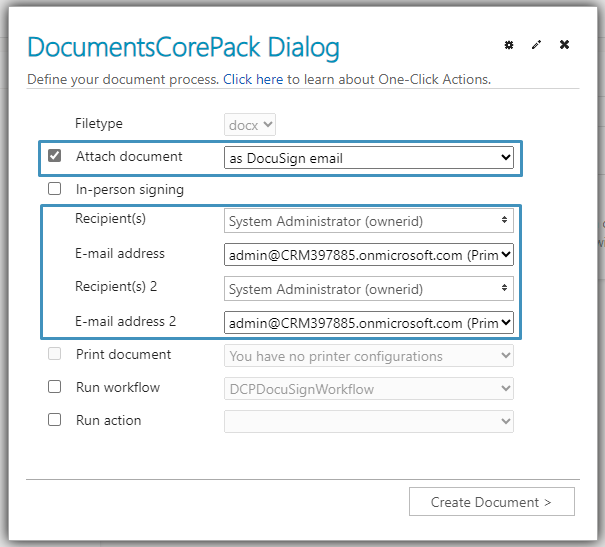Expand the printer configurations dropdown
Screen dimensions: 605x547
click(x=369, y=356)
